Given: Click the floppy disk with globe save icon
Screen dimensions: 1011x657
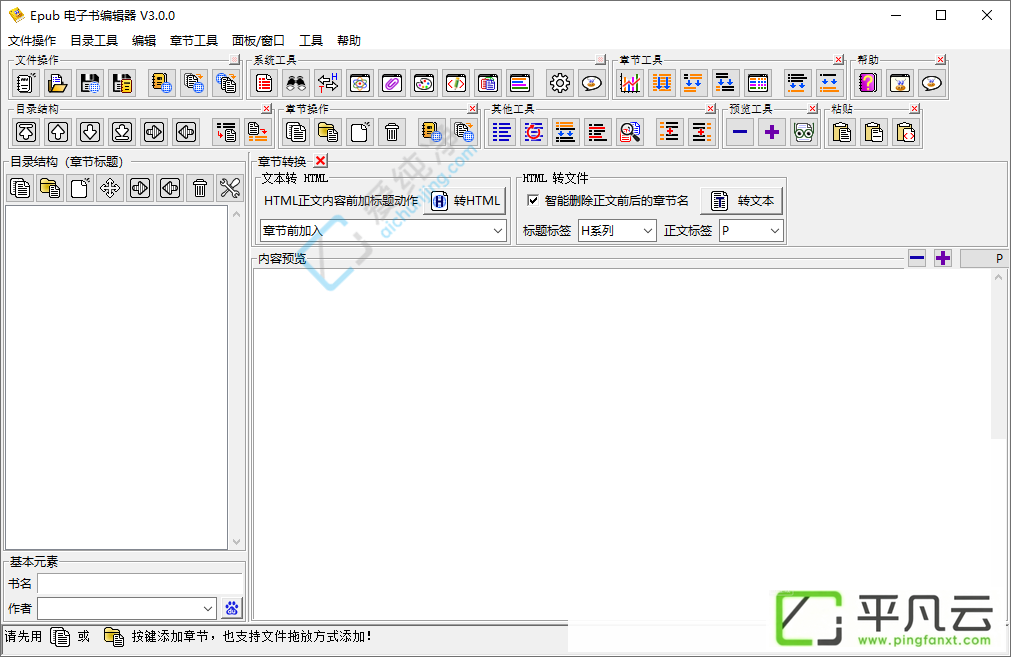Looking at the screenshot, I should 90,83.
